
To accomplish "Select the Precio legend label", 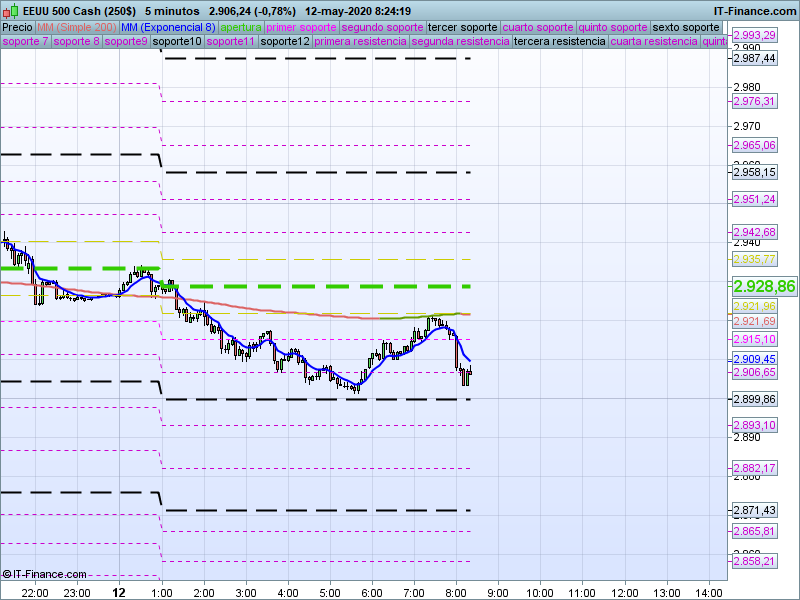I will [17, 27].
